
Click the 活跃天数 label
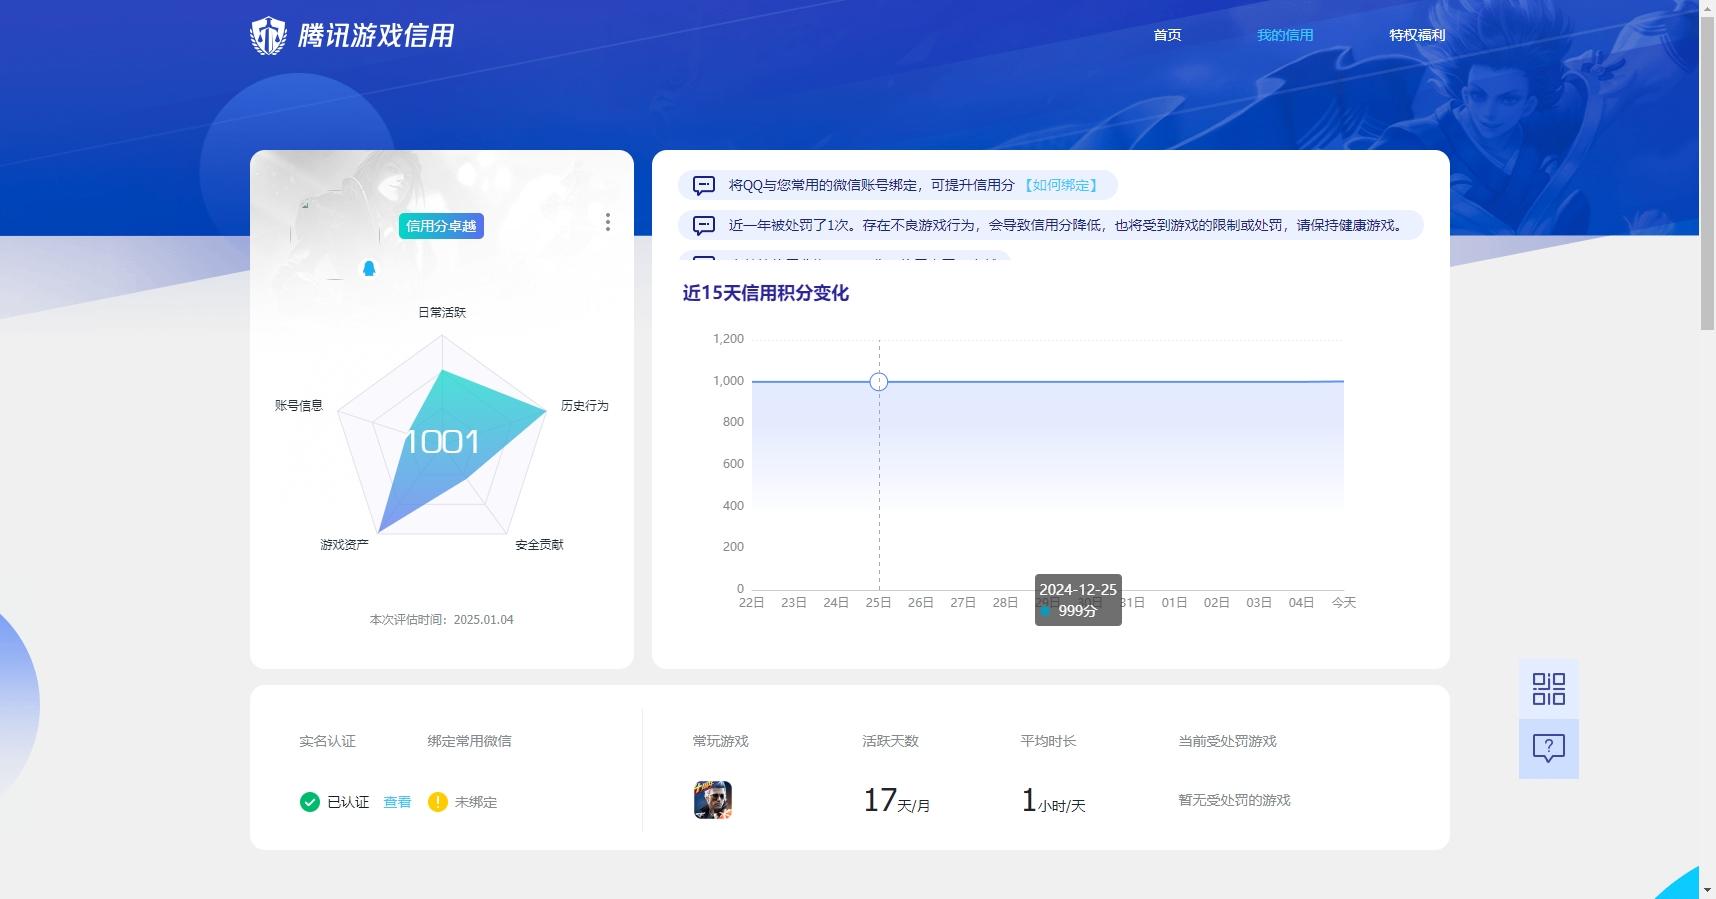tap(890, 741)
